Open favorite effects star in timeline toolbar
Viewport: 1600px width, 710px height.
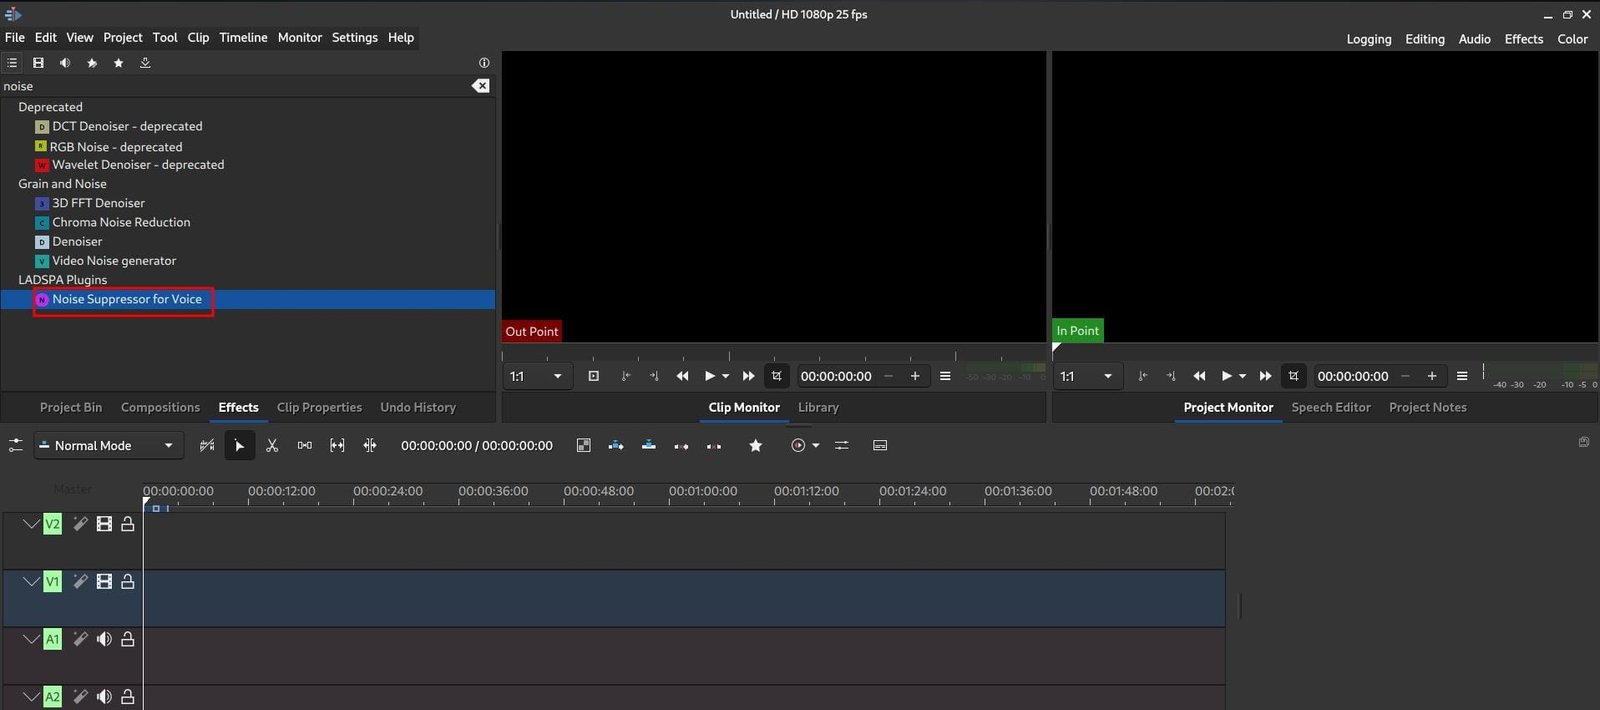(x=756, y=446)
